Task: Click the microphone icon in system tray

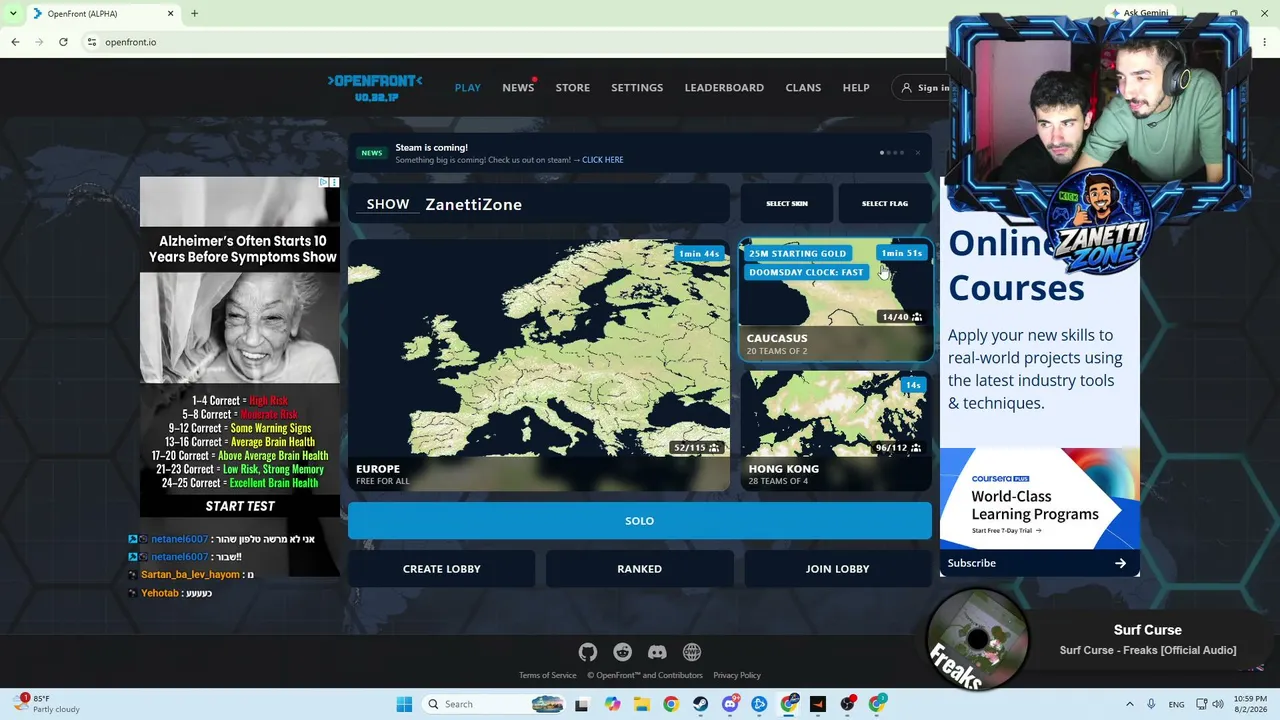Action: point(1151,704)
